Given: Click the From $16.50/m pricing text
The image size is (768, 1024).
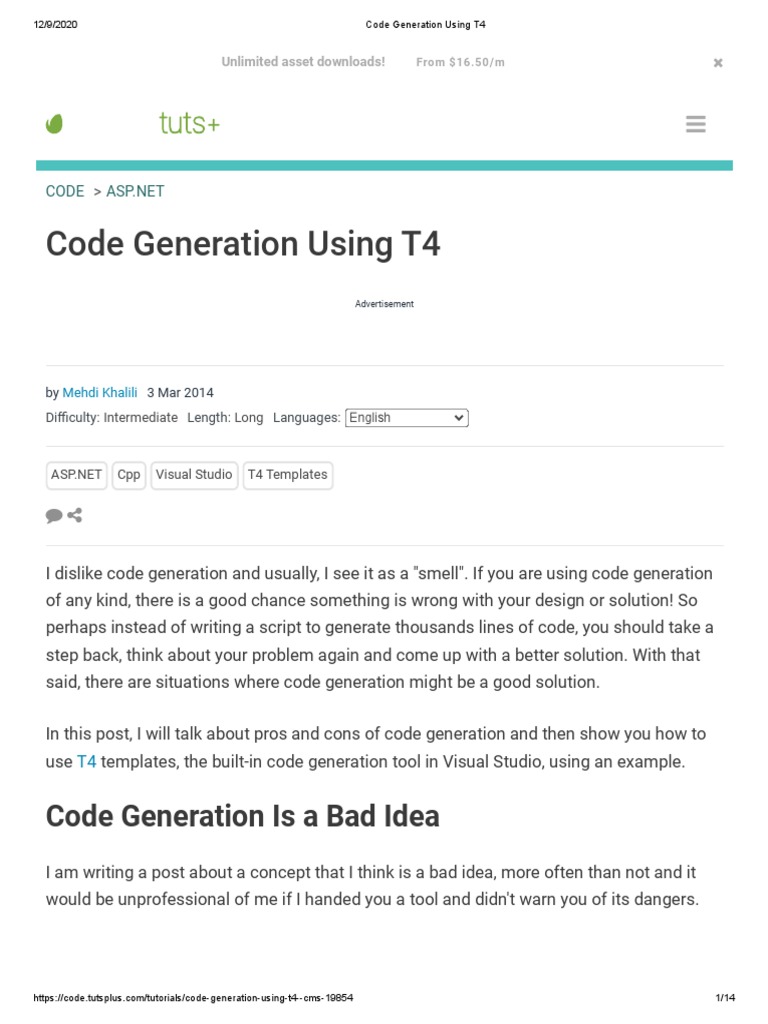Looking at the screenshot, I should click(460, 62).
